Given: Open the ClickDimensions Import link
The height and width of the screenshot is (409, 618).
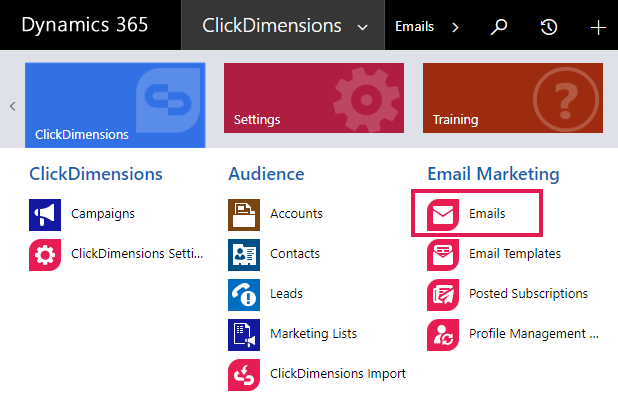Looking at the screenshot, I should coord(338,373).
